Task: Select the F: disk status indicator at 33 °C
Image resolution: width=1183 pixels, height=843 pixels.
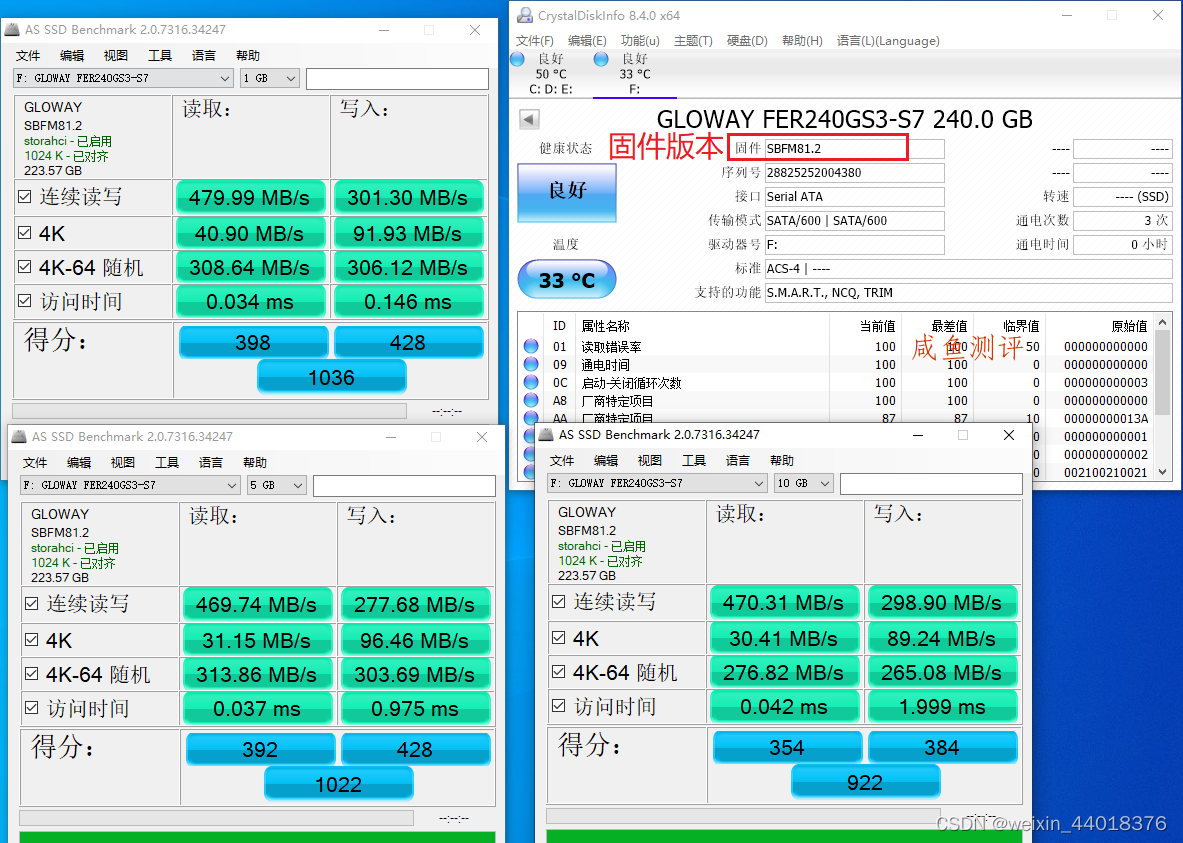Action: coord(601,59)
